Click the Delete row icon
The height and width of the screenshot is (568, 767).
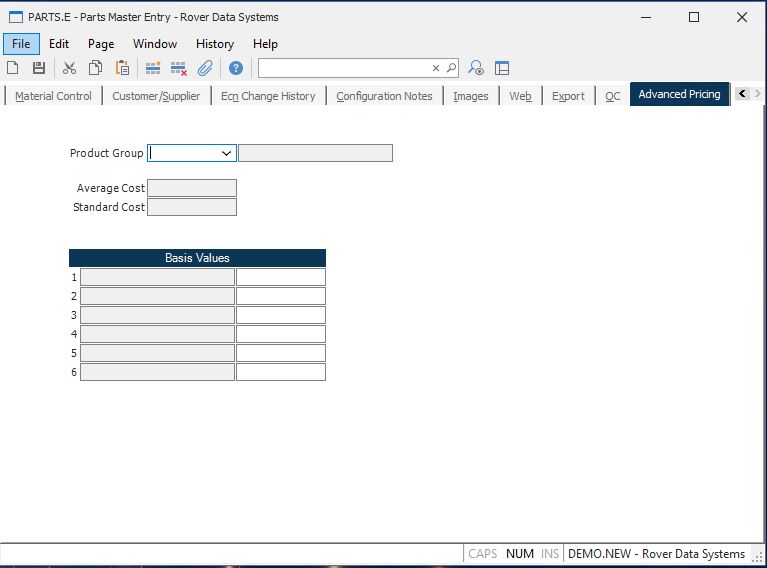pyautogui.click(x=179, y=68)
